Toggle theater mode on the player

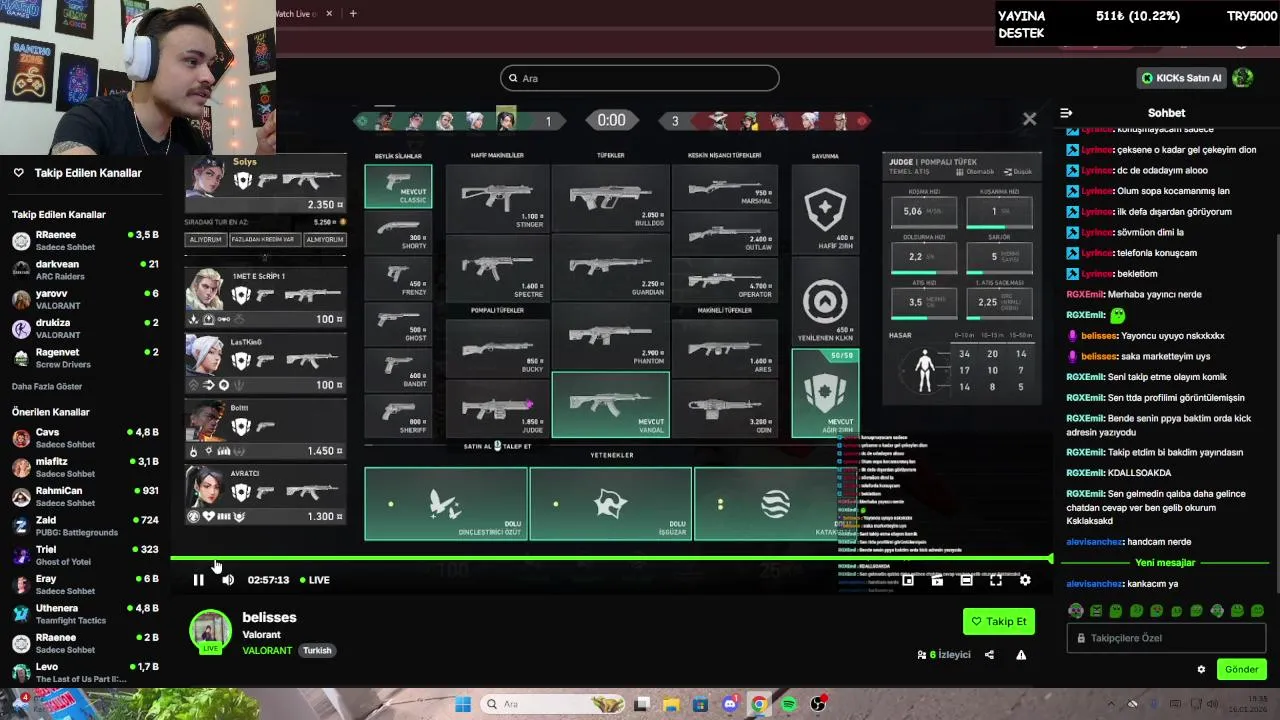(966, 580)
